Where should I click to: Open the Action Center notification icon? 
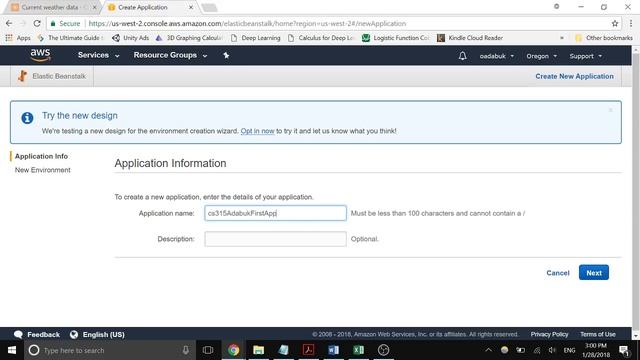tap(624, 350)
